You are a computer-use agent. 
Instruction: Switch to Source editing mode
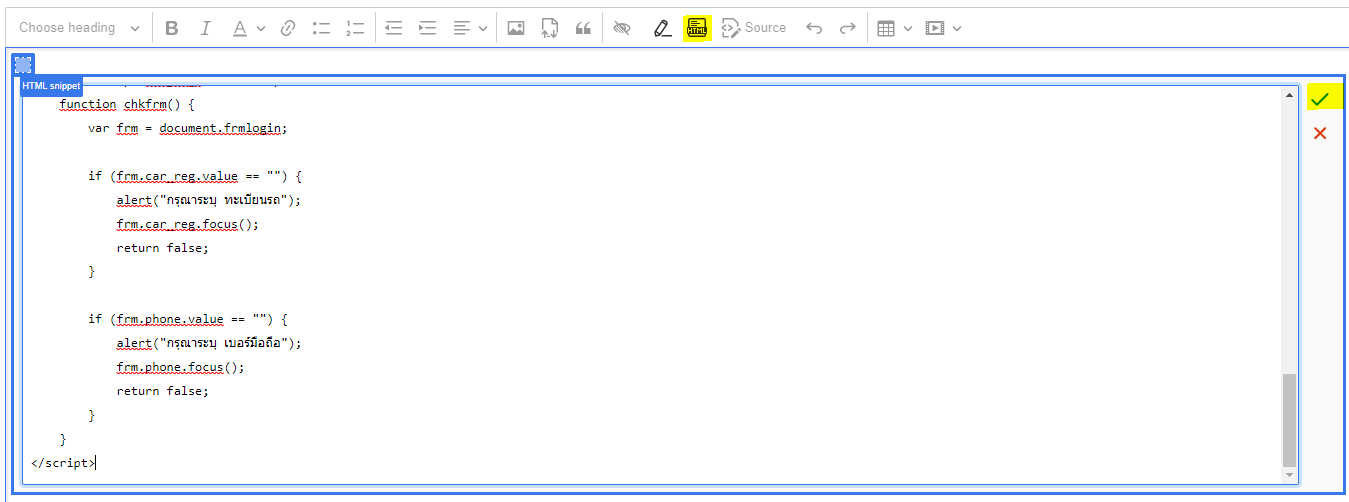(755, 28)
